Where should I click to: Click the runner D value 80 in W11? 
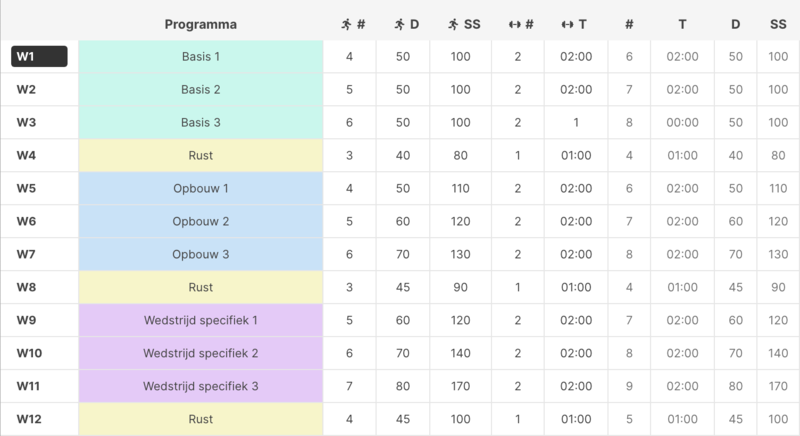point(403,387)
